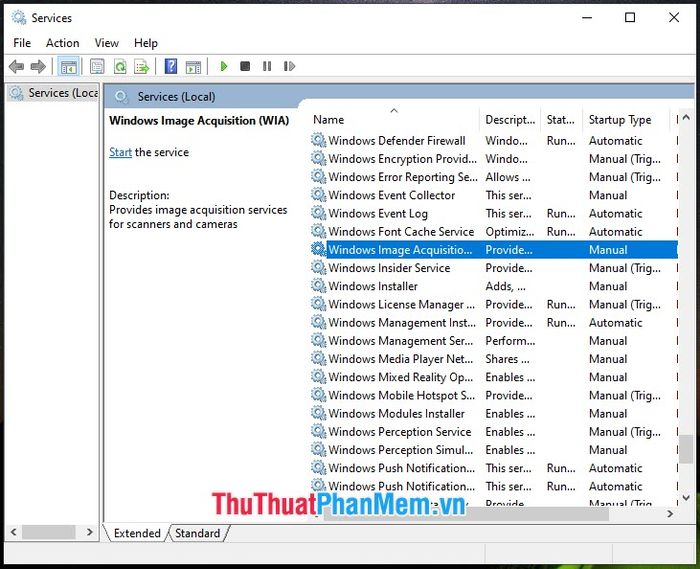Select Windows Management Service row
700x569 pixels.
coord(493,341)
